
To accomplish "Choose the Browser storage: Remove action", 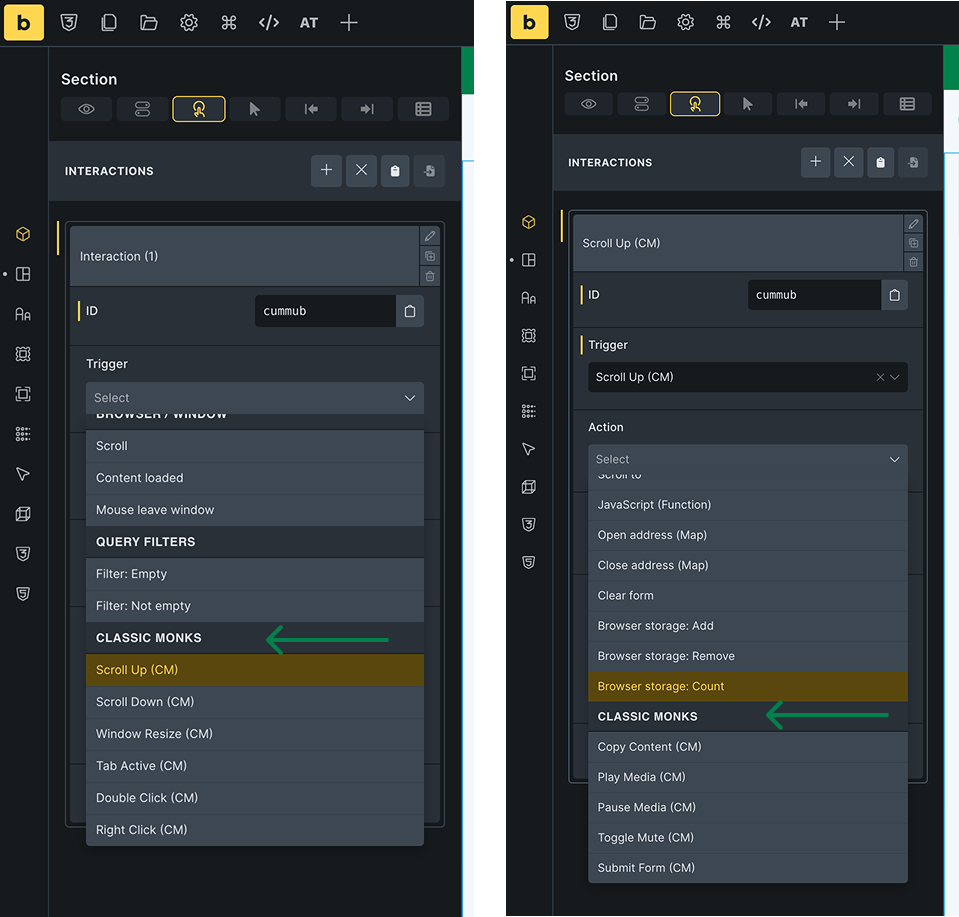I will (x=747, y=656).
